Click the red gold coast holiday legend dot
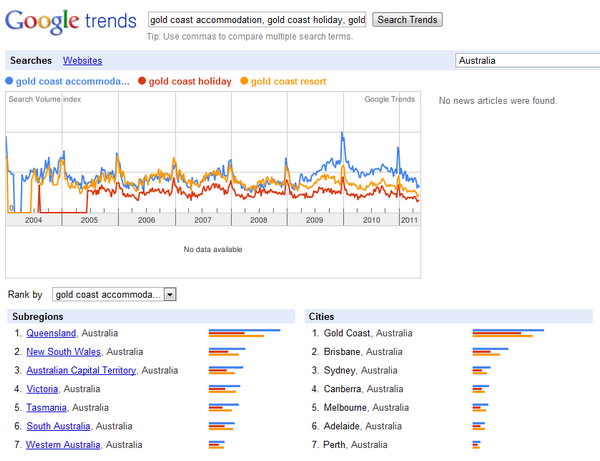The height and width of the screenshot is (461, 600). [142, 81]
